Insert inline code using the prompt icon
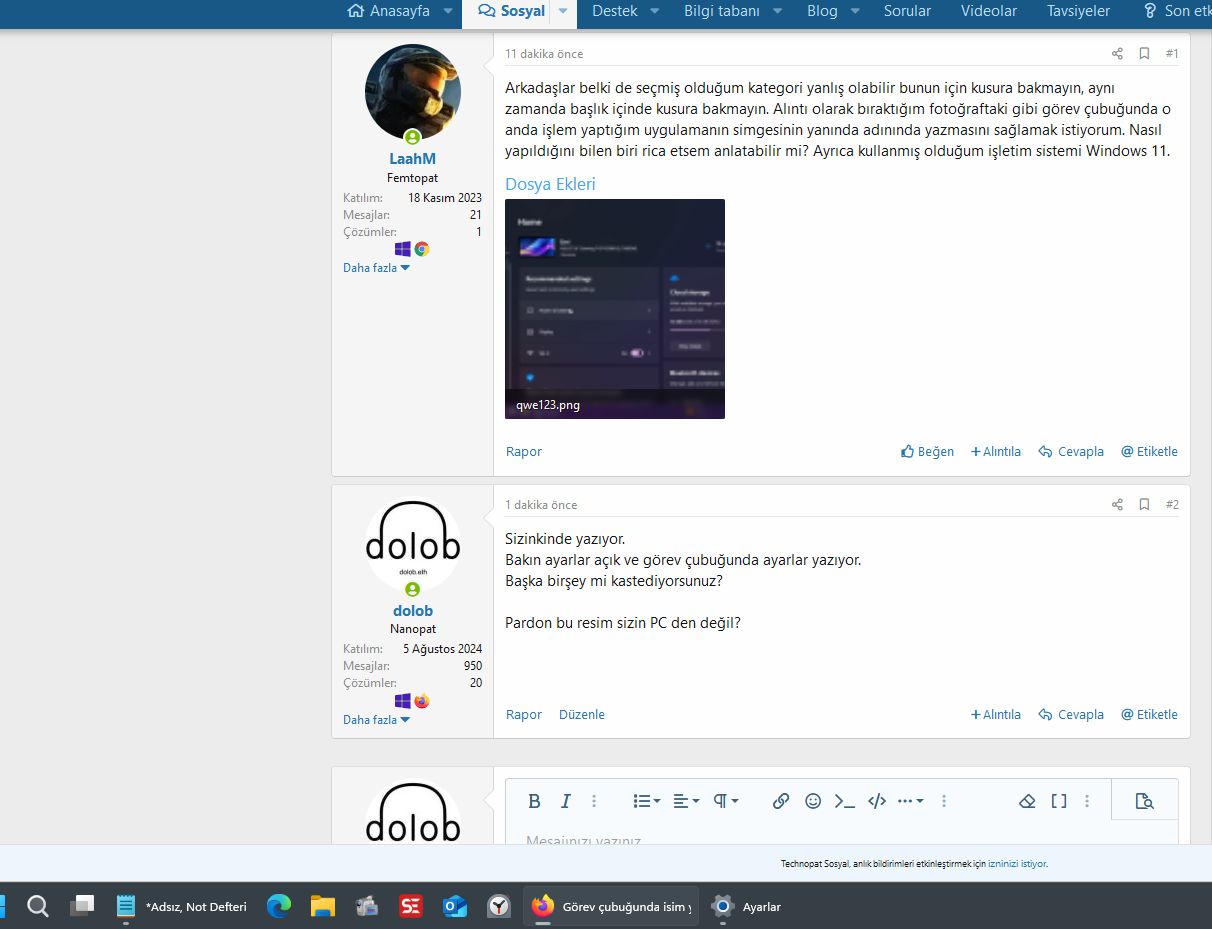This screenshot has width=1212, height=929. click(845, 801)
